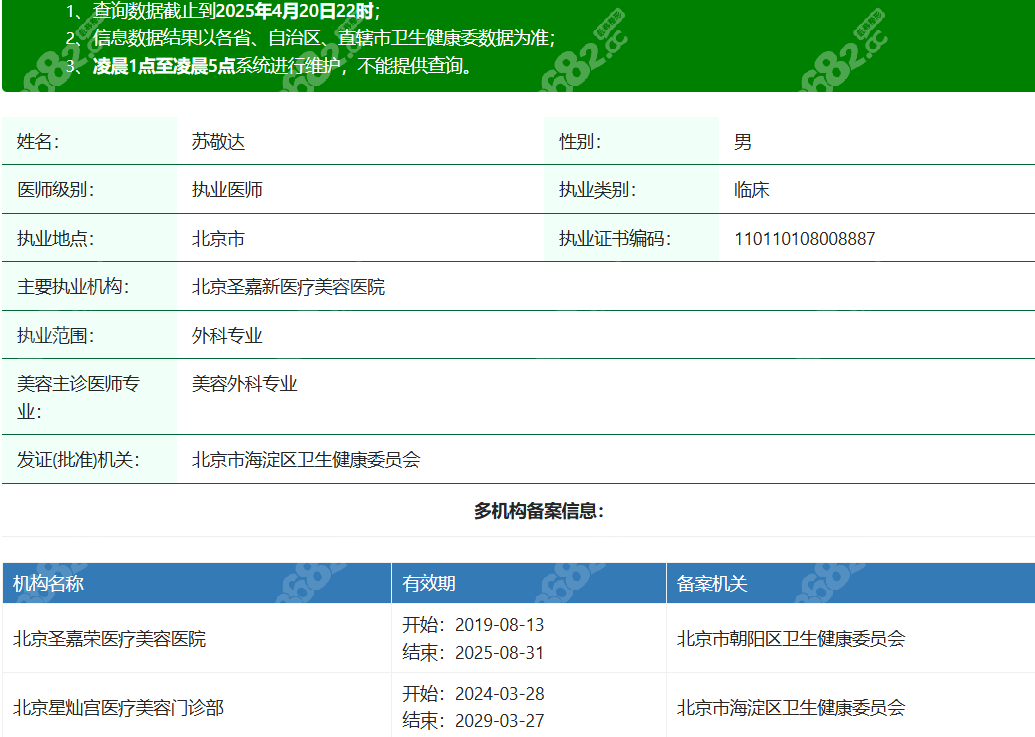Click the 执业范围 label
The image size is (1035, 737).
55,336
